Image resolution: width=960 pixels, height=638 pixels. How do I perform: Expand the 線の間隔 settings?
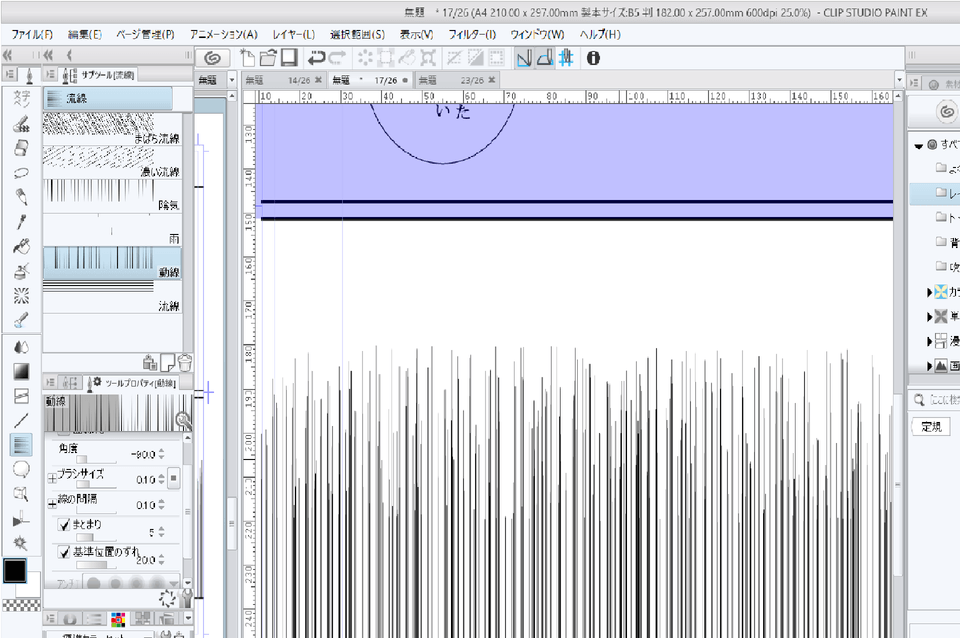point(52,505)
